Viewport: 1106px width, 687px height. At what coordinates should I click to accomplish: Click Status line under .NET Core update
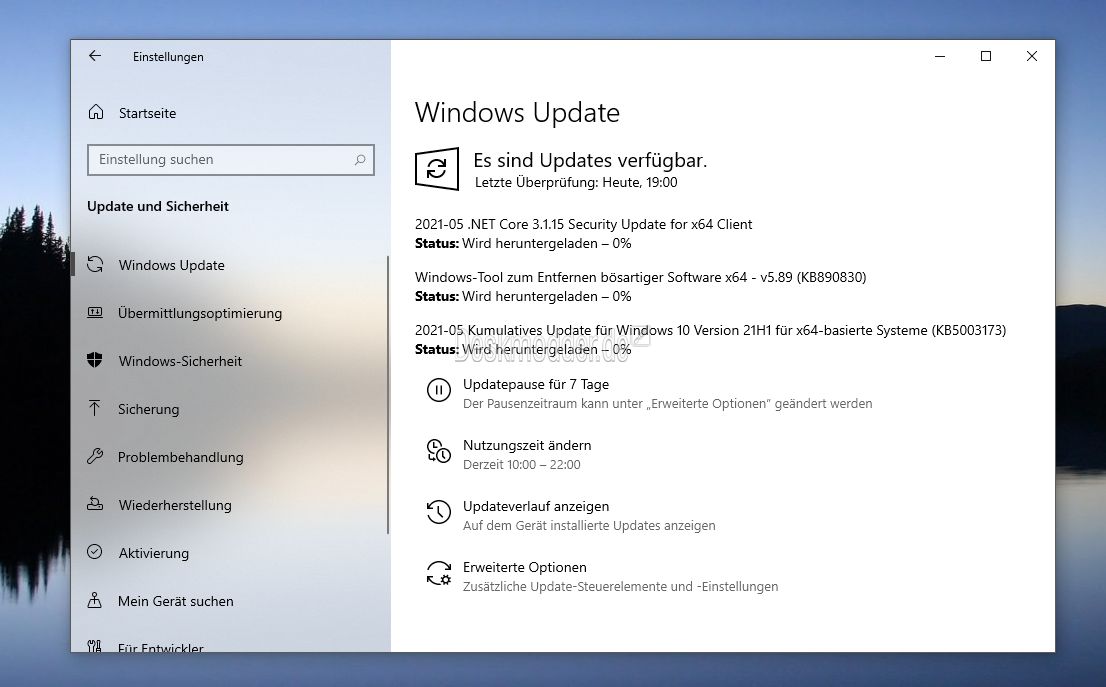(523, 243)
